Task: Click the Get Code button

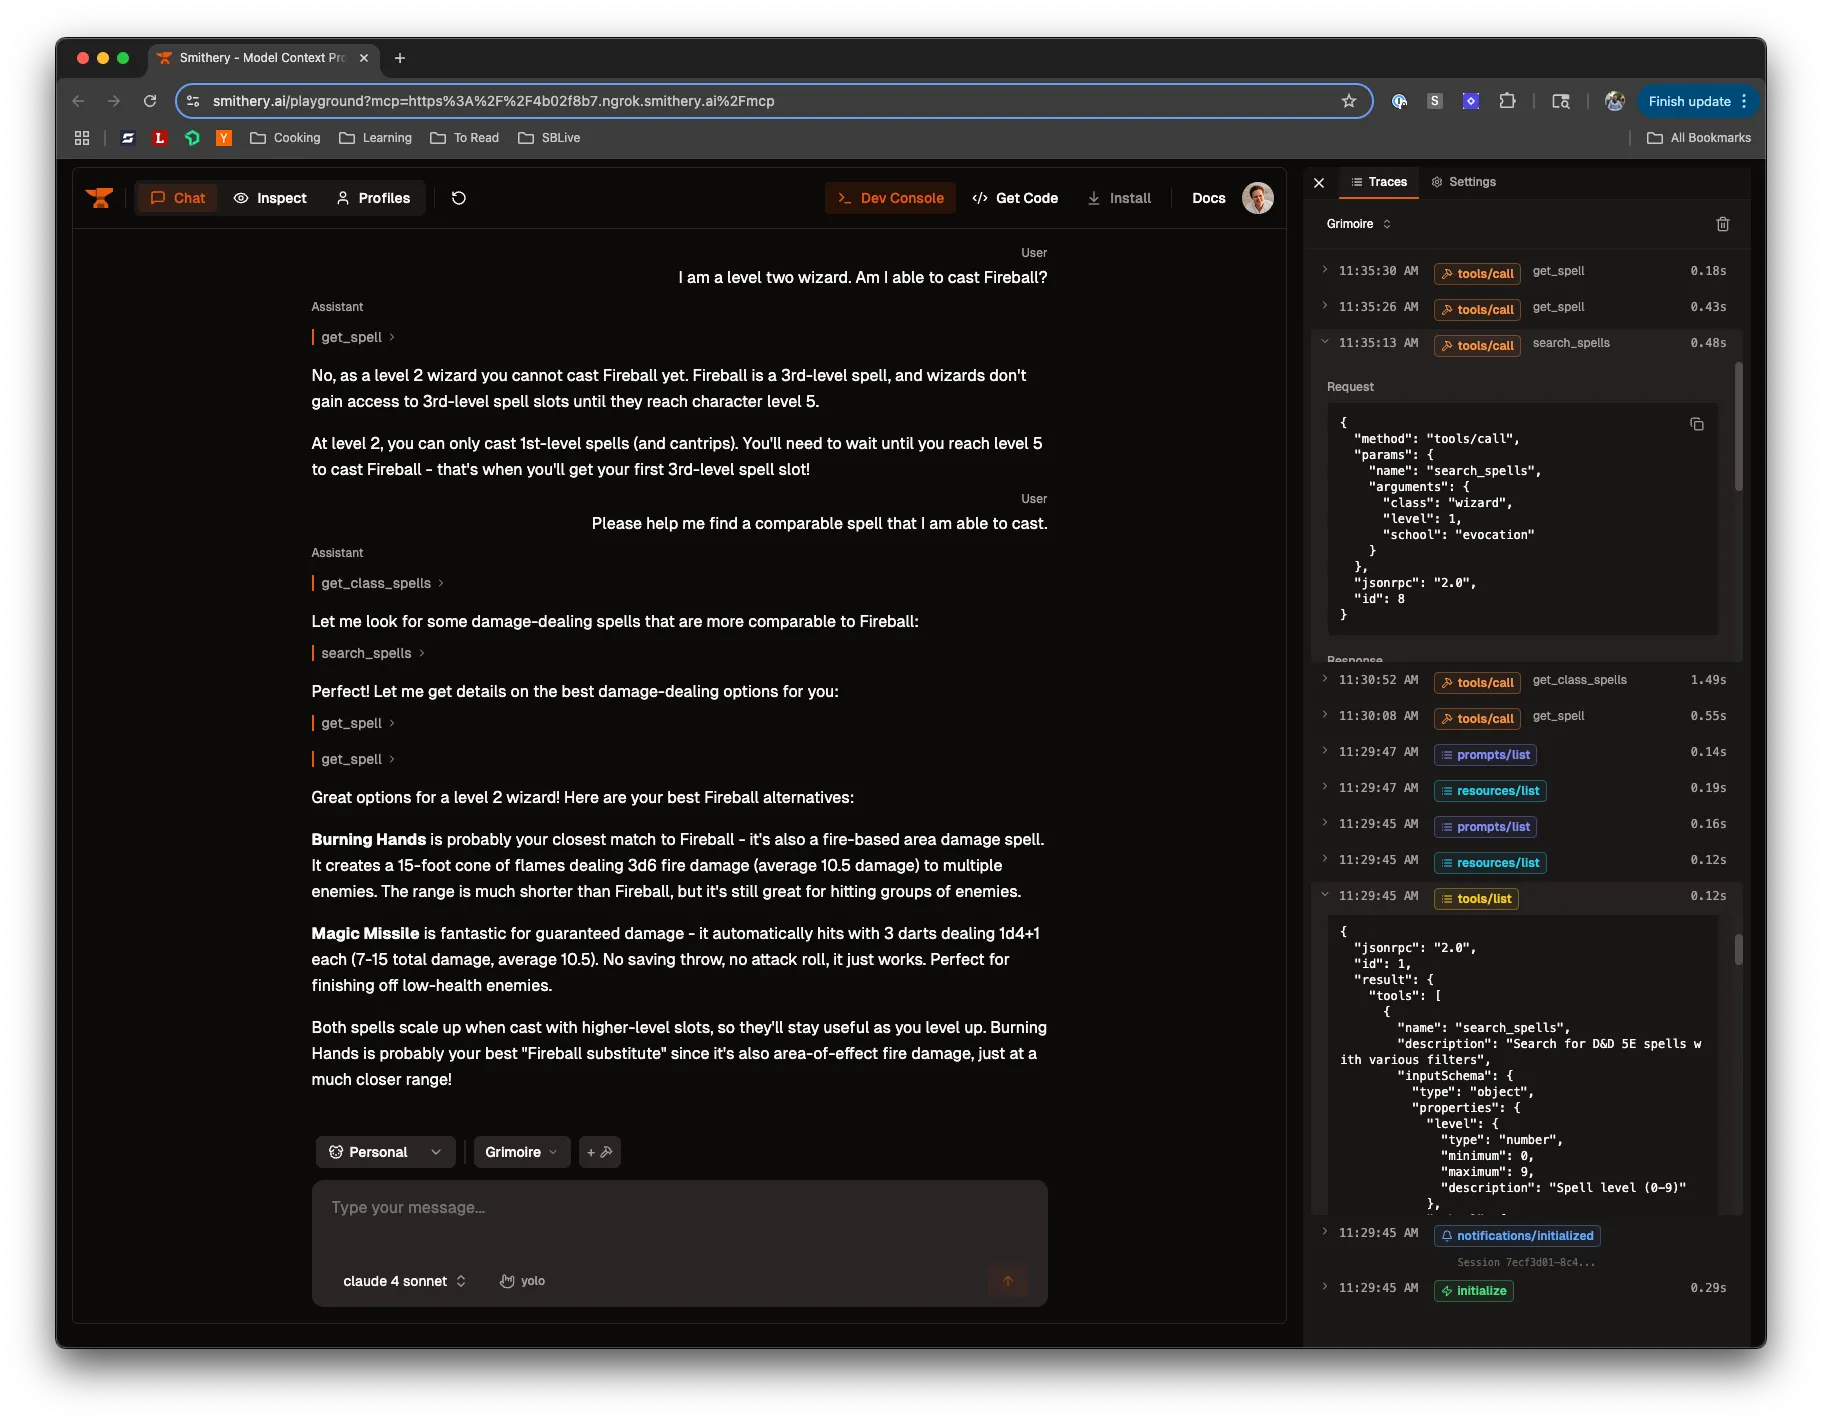Action: pos(1015,198)
